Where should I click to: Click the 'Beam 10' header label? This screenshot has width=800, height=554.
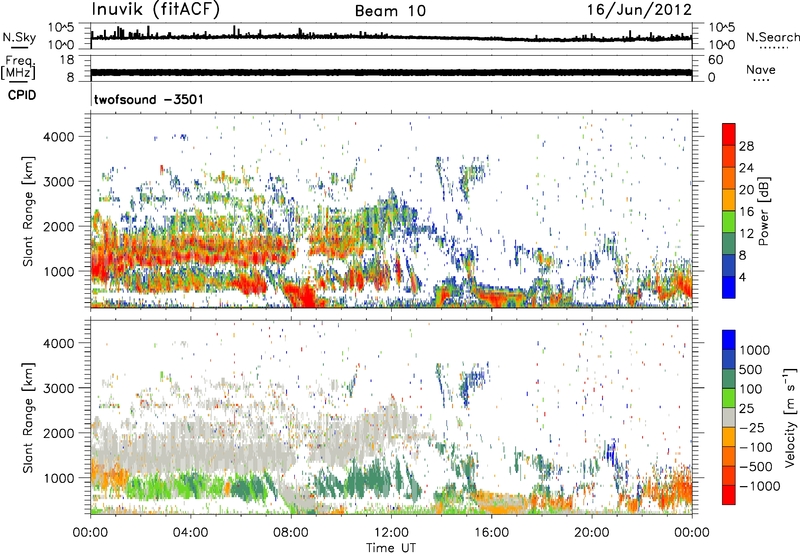[390, 11]
